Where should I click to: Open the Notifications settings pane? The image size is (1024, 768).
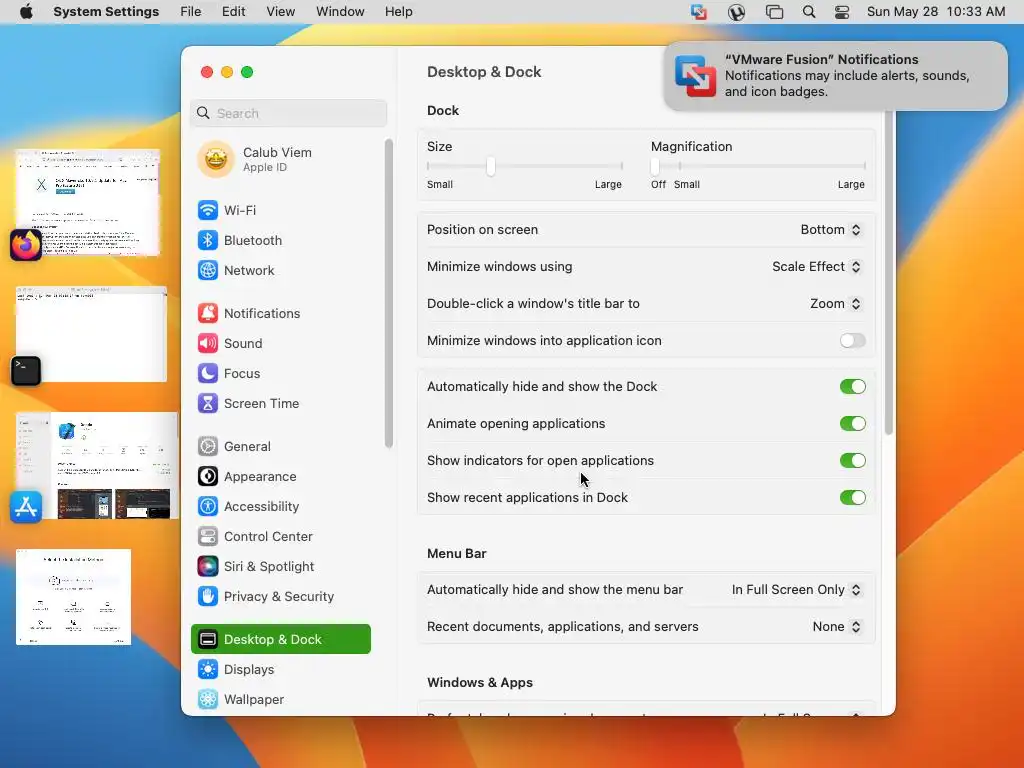pos(281,313)
